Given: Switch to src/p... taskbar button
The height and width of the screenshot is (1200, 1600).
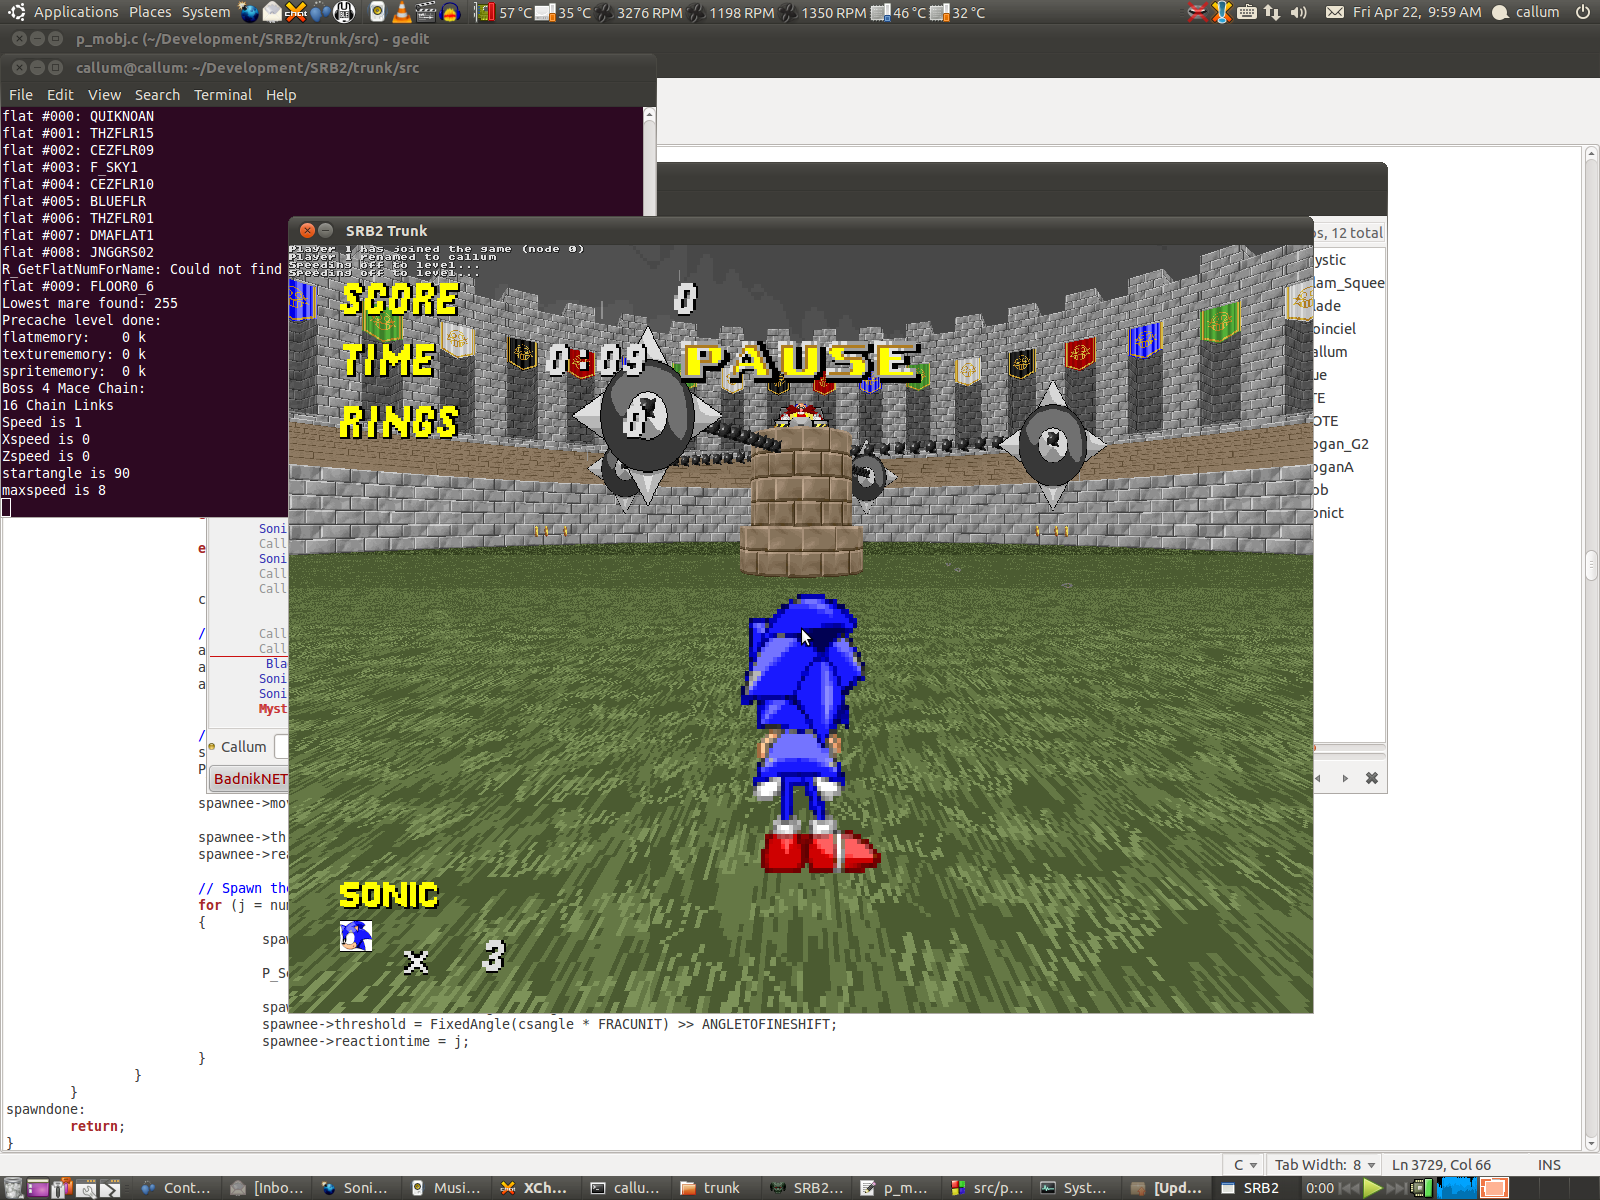Looking at the screenshot, I should point(987,1188).
